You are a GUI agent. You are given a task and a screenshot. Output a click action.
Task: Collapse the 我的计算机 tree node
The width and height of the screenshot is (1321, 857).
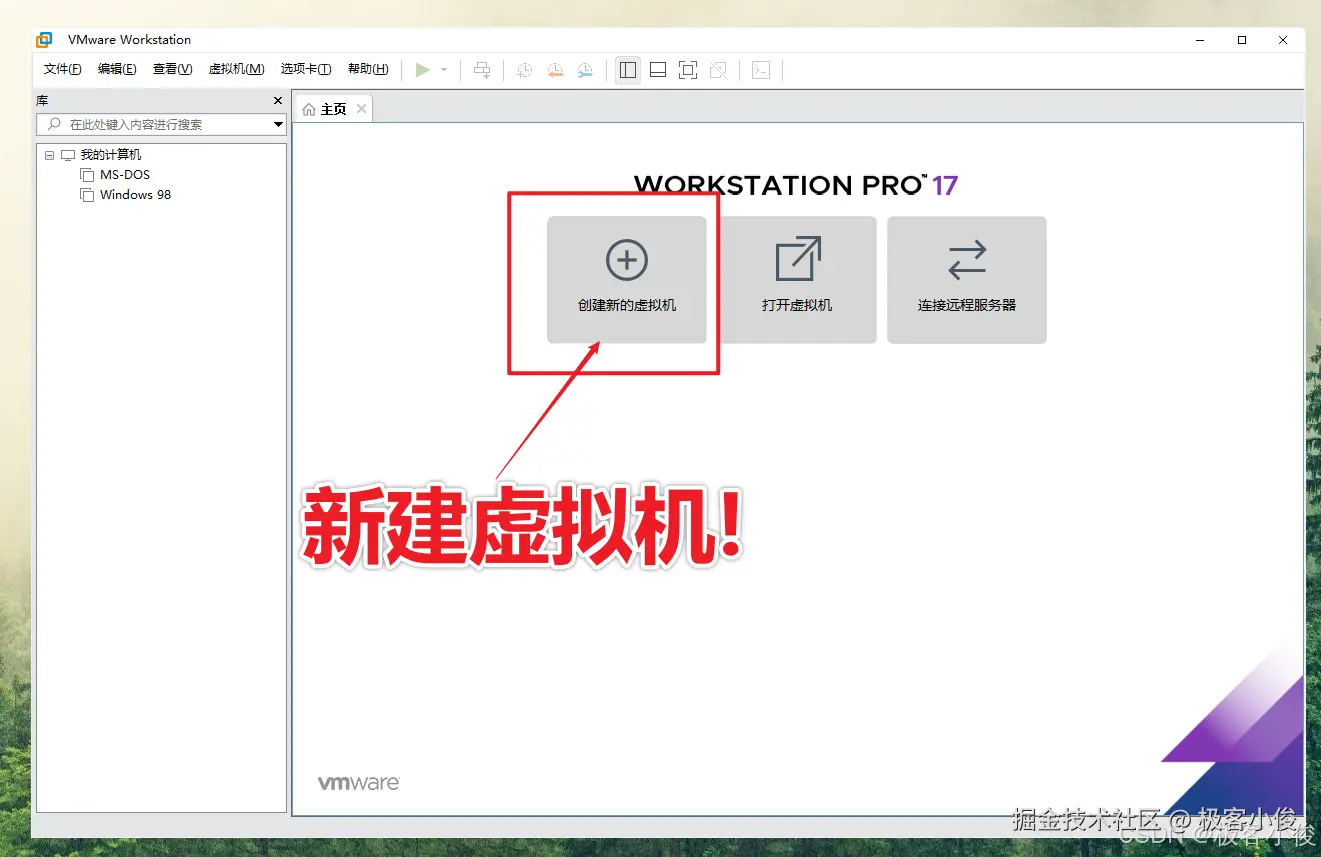[x=49, y=155]
